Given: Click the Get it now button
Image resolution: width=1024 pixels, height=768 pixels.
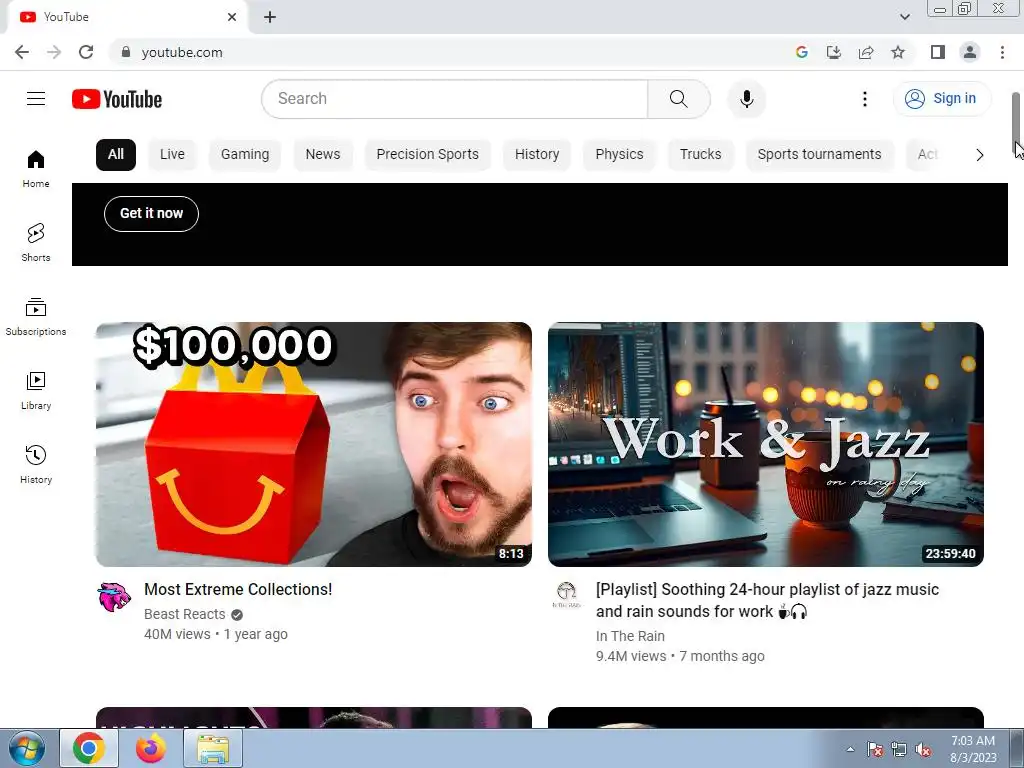Looking at the screenshot, I should tap(152, 214).
